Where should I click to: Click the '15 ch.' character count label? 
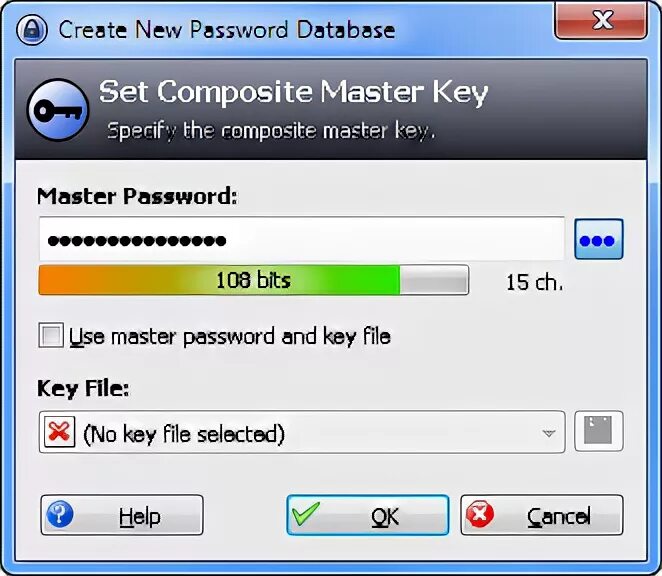(534, 282)
